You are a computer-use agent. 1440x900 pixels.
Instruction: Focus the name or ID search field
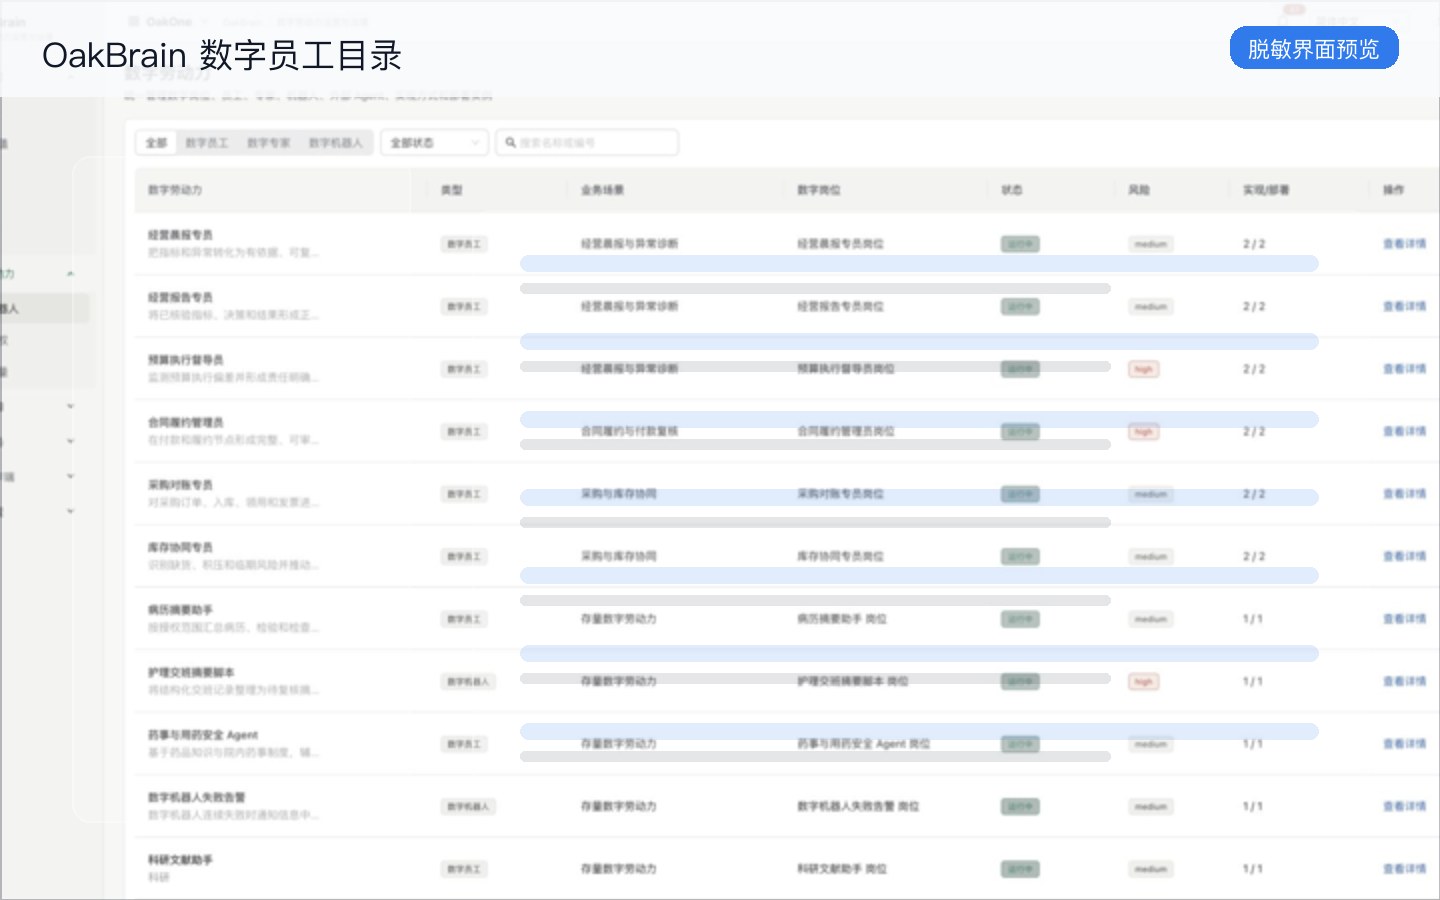[588, 143]
